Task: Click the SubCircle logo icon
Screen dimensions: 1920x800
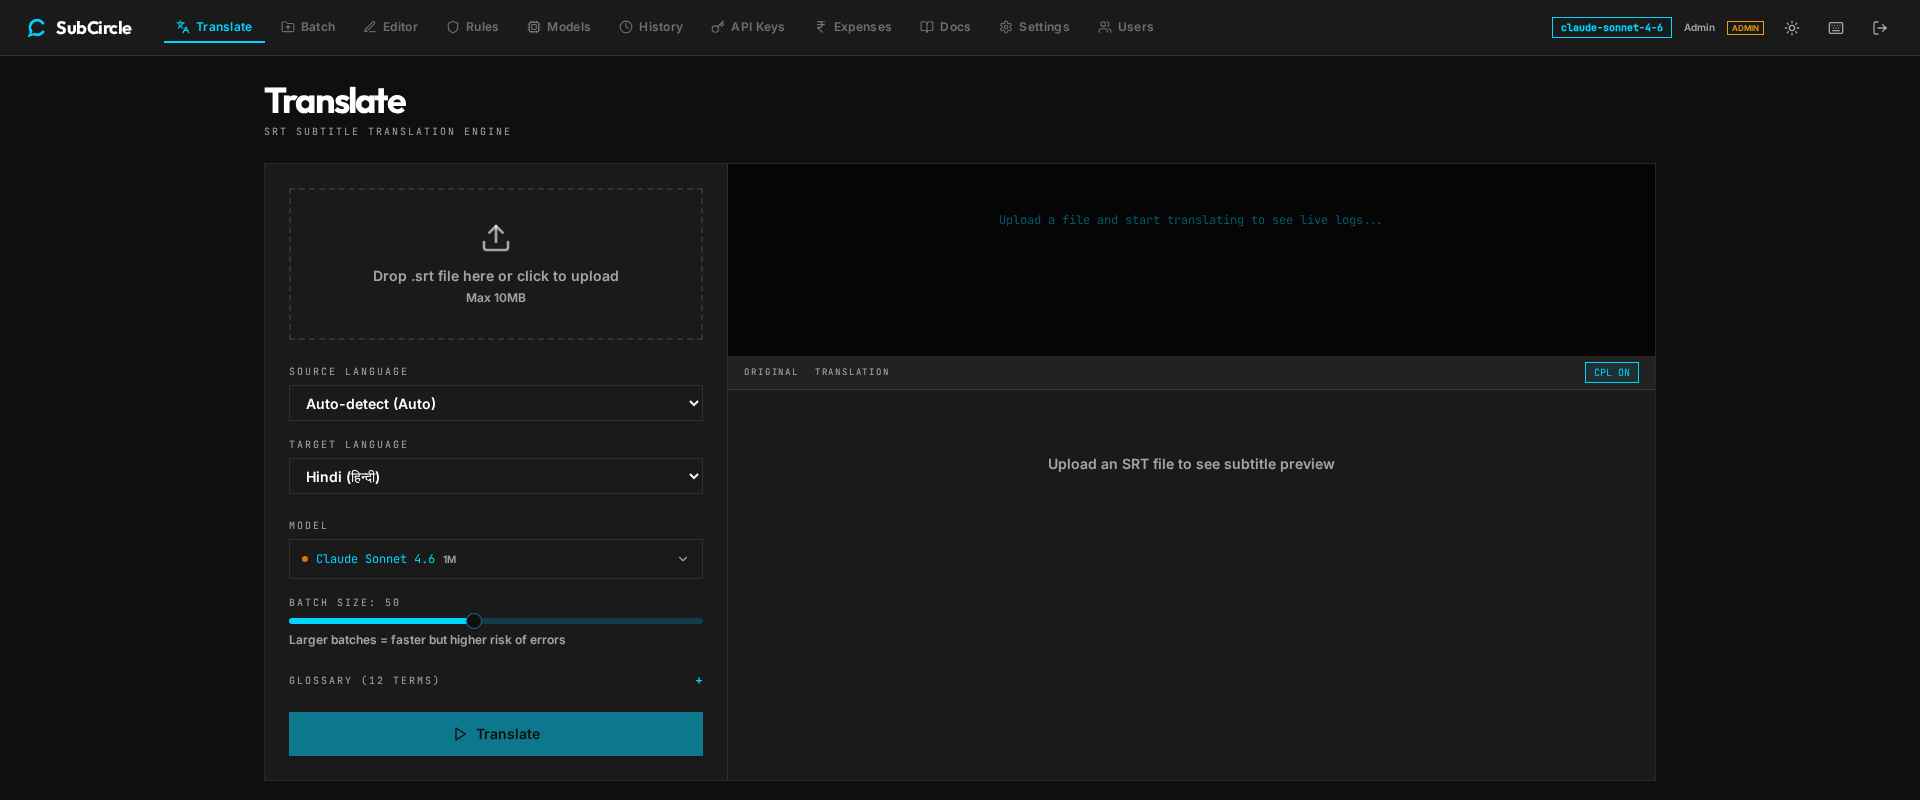Action: 37,28
